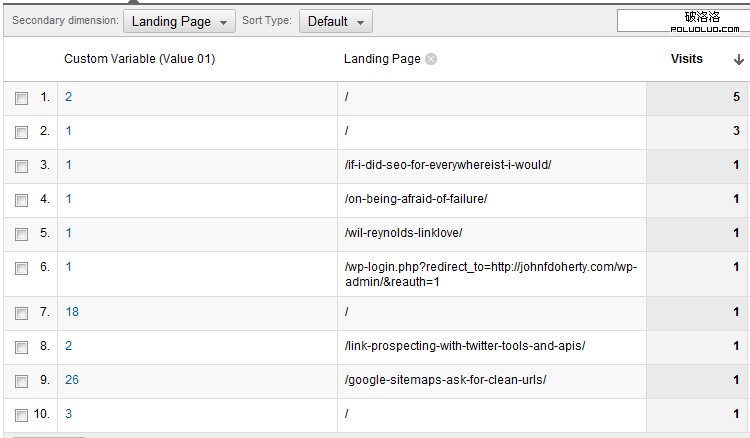Sort table by Visits column header
750x438 pixels.
[686, 59]
